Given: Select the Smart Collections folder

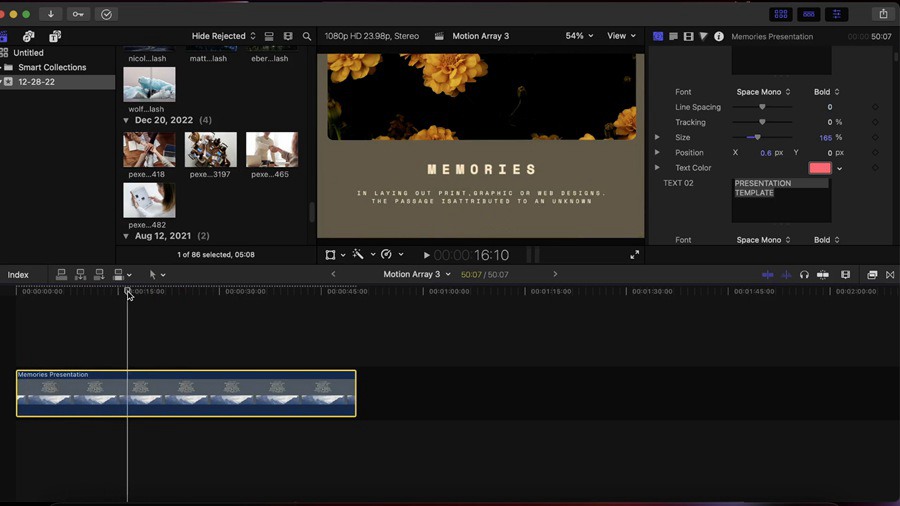Looking at the screenshot, I should tap(52, 67).
